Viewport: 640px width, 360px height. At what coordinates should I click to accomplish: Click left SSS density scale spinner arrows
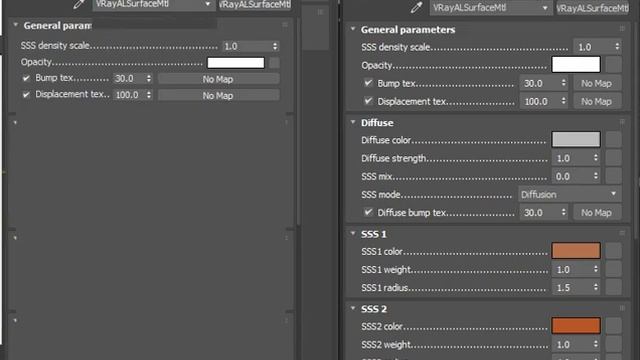[x=275, y=46]
